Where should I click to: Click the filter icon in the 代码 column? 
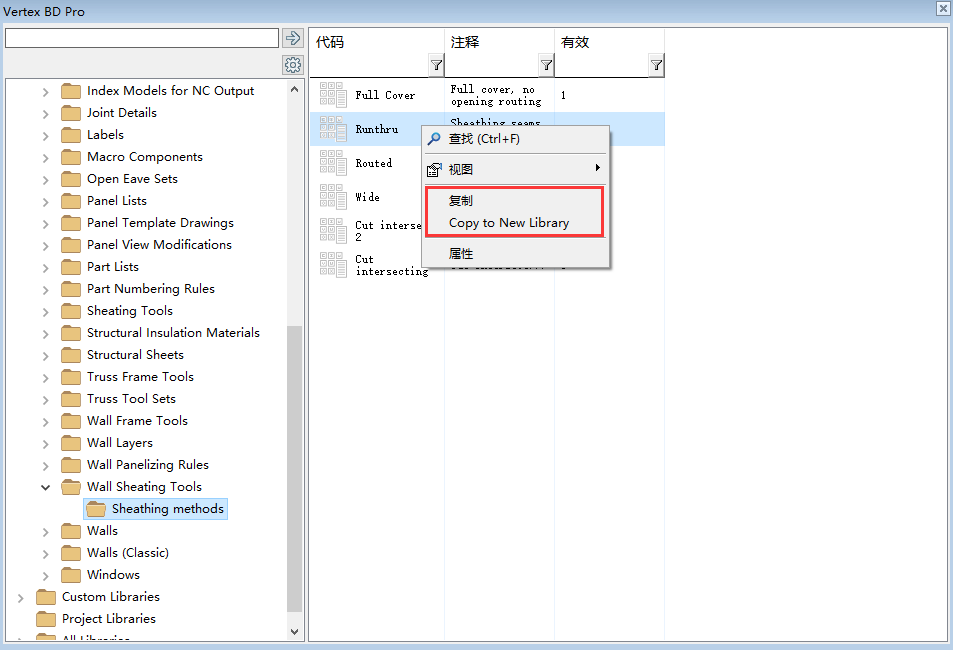point(436,64)
